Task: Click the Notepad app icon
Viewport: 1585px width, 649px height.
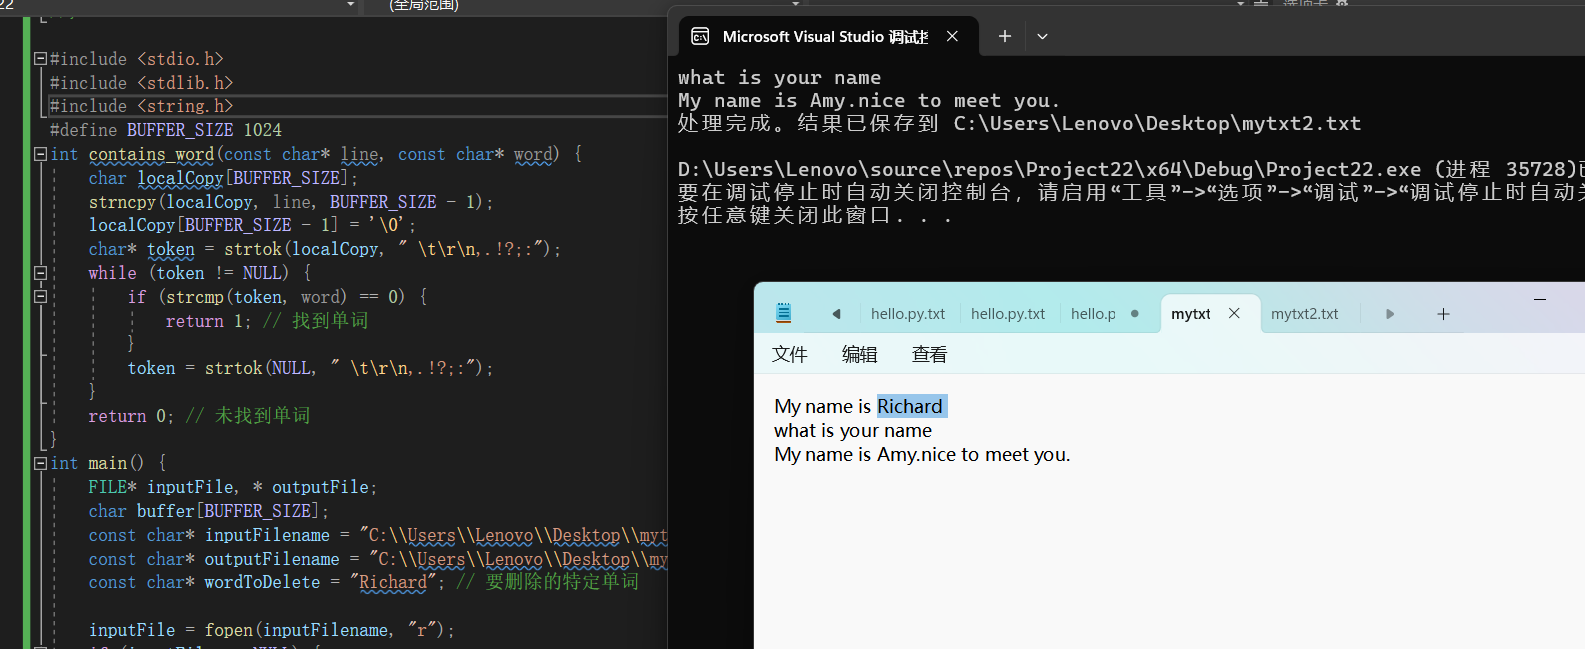Action: [x=784, y=313]
